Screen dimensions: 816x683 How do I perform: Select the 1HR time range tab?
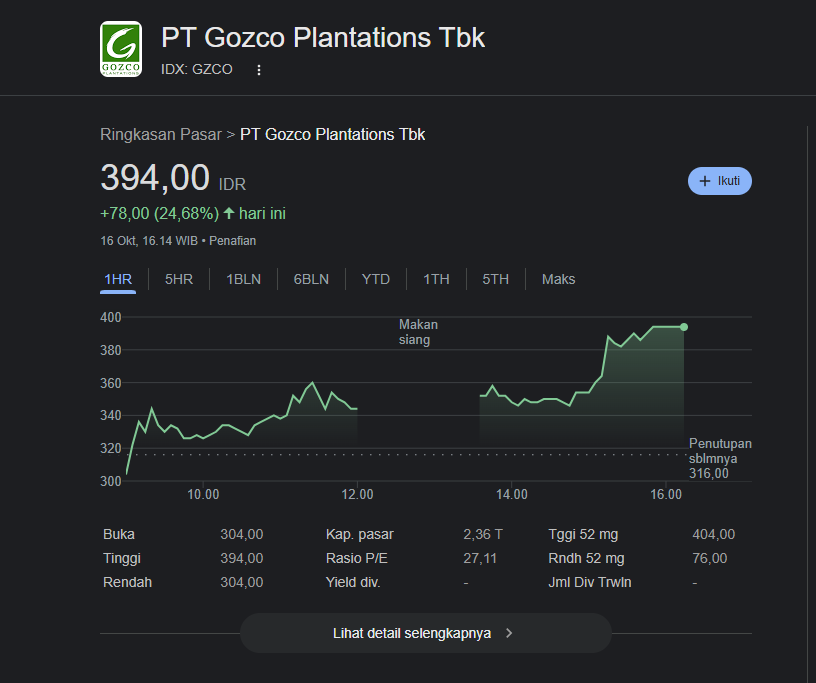pyautogui.click(x=118, y=279)
